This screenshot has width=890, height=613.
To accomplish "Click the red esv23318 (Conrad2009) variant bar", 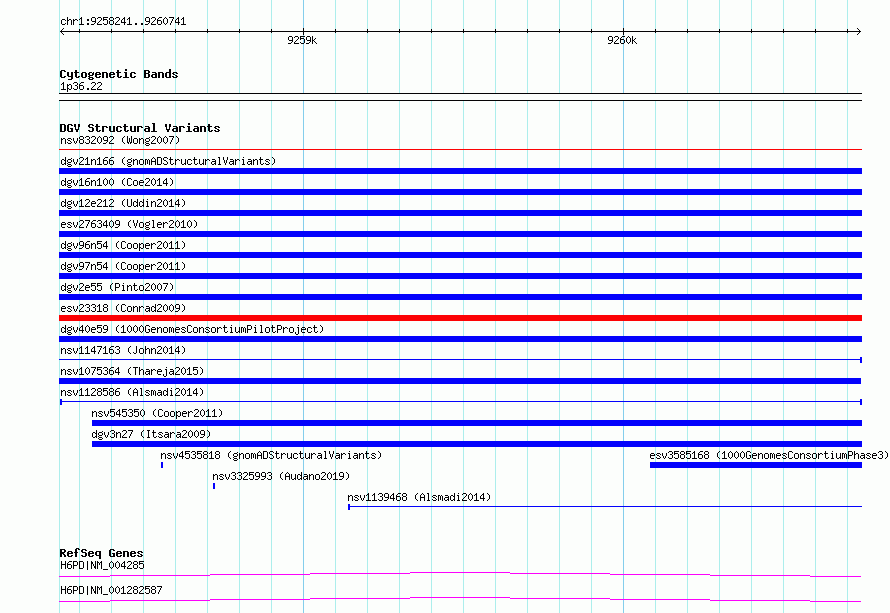I will (460, 318).
